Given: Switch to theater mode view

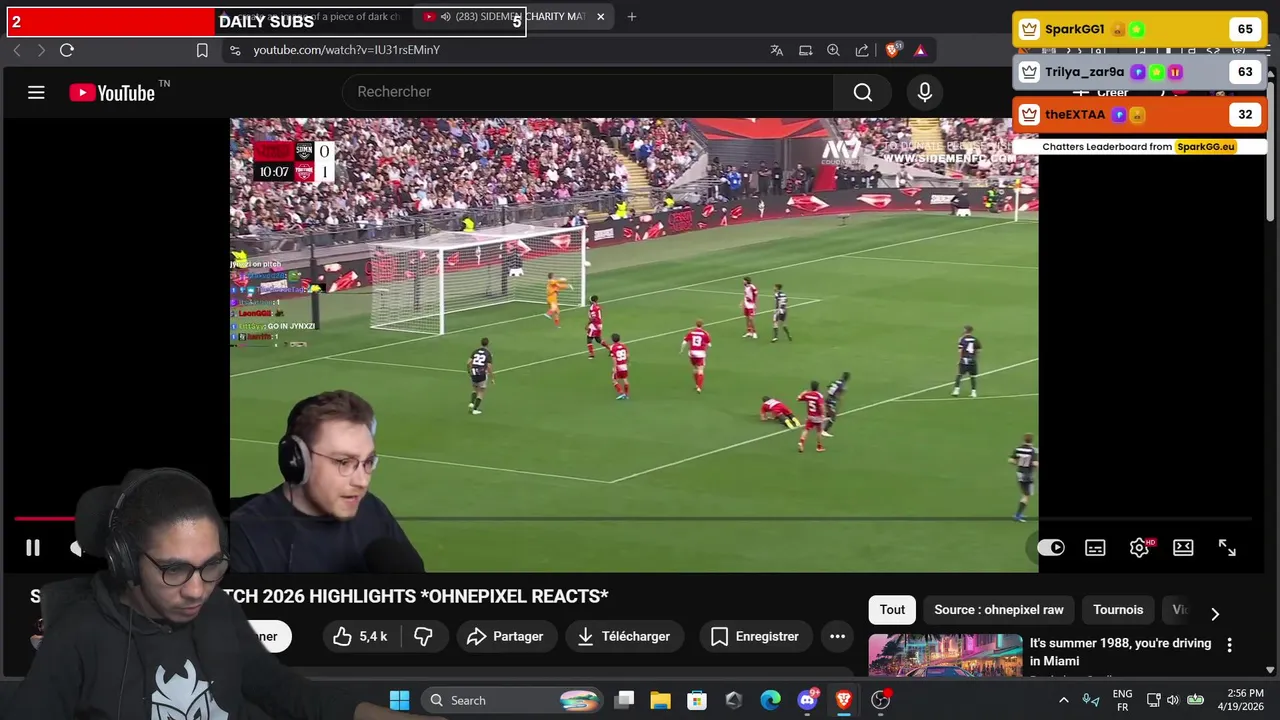Looking at the screenshot, I should pos(1183,547).
